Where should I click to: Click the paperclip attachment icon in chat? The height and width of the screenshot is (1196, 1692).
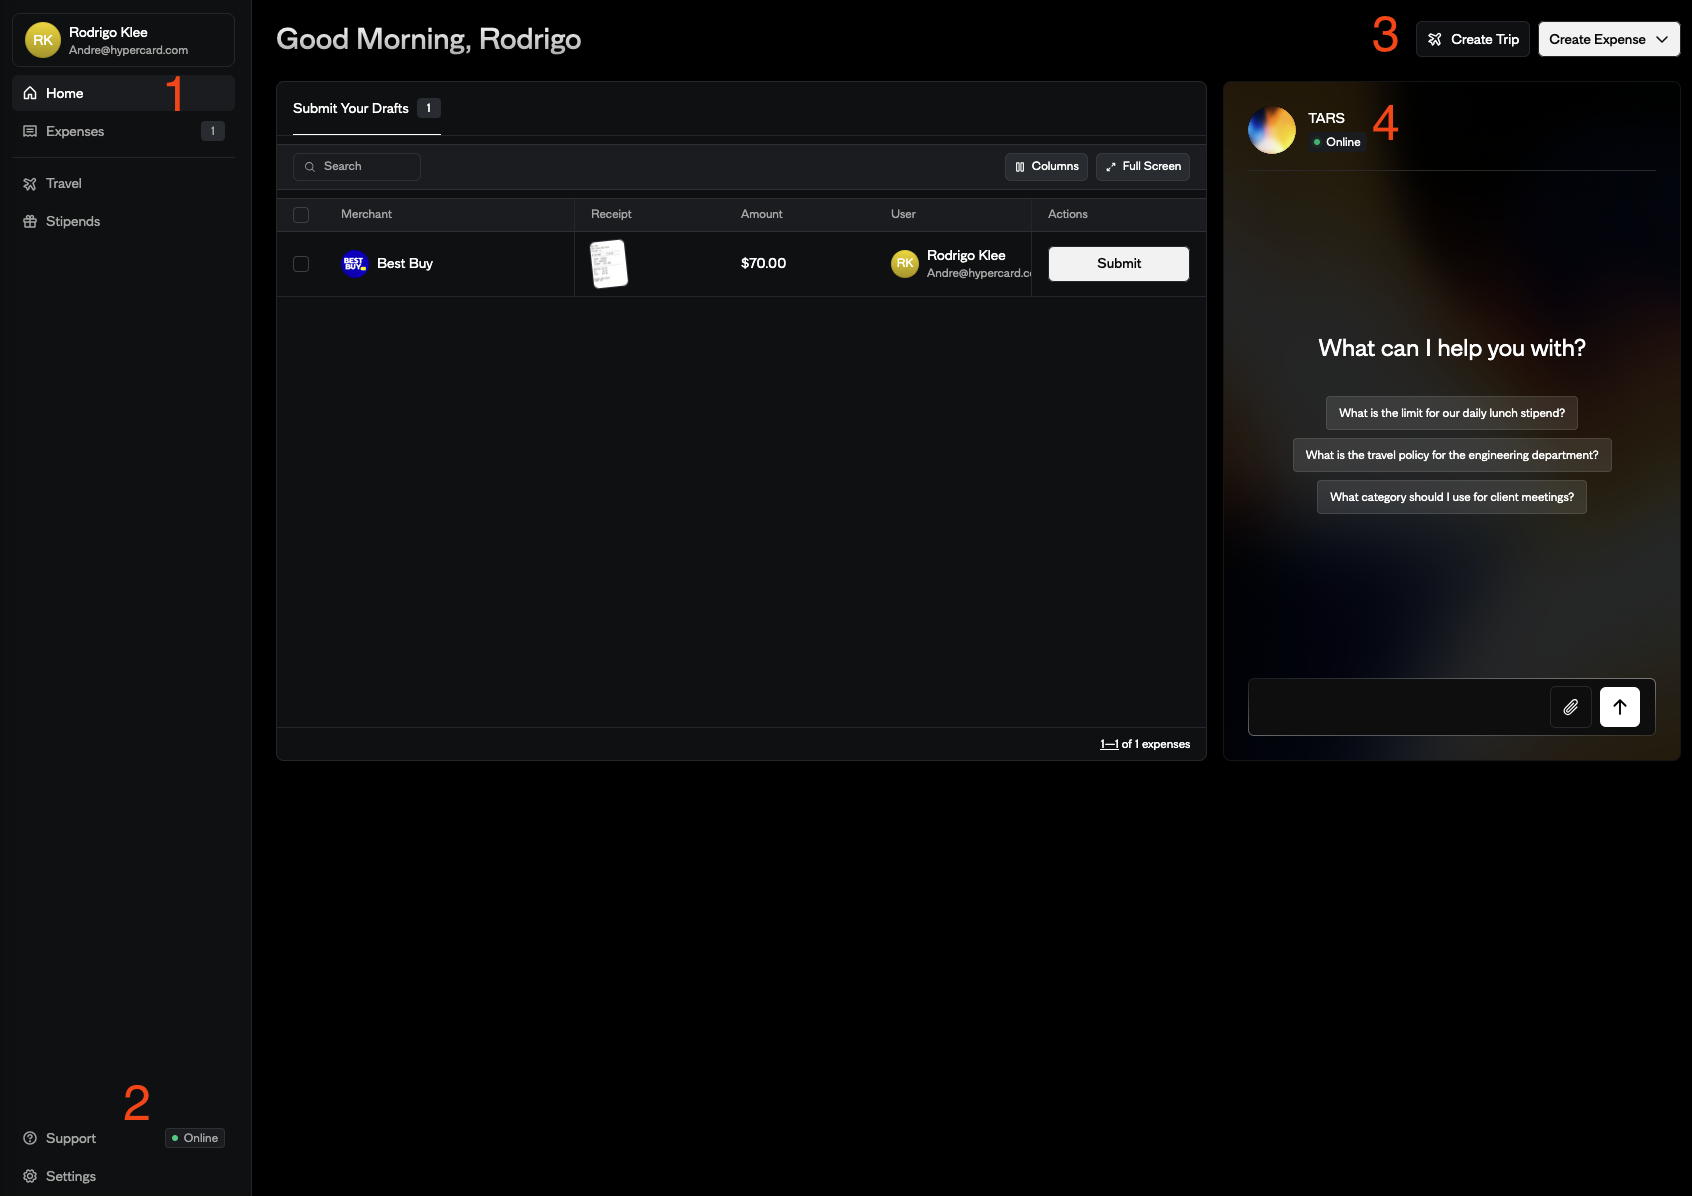click(1570, 707)
